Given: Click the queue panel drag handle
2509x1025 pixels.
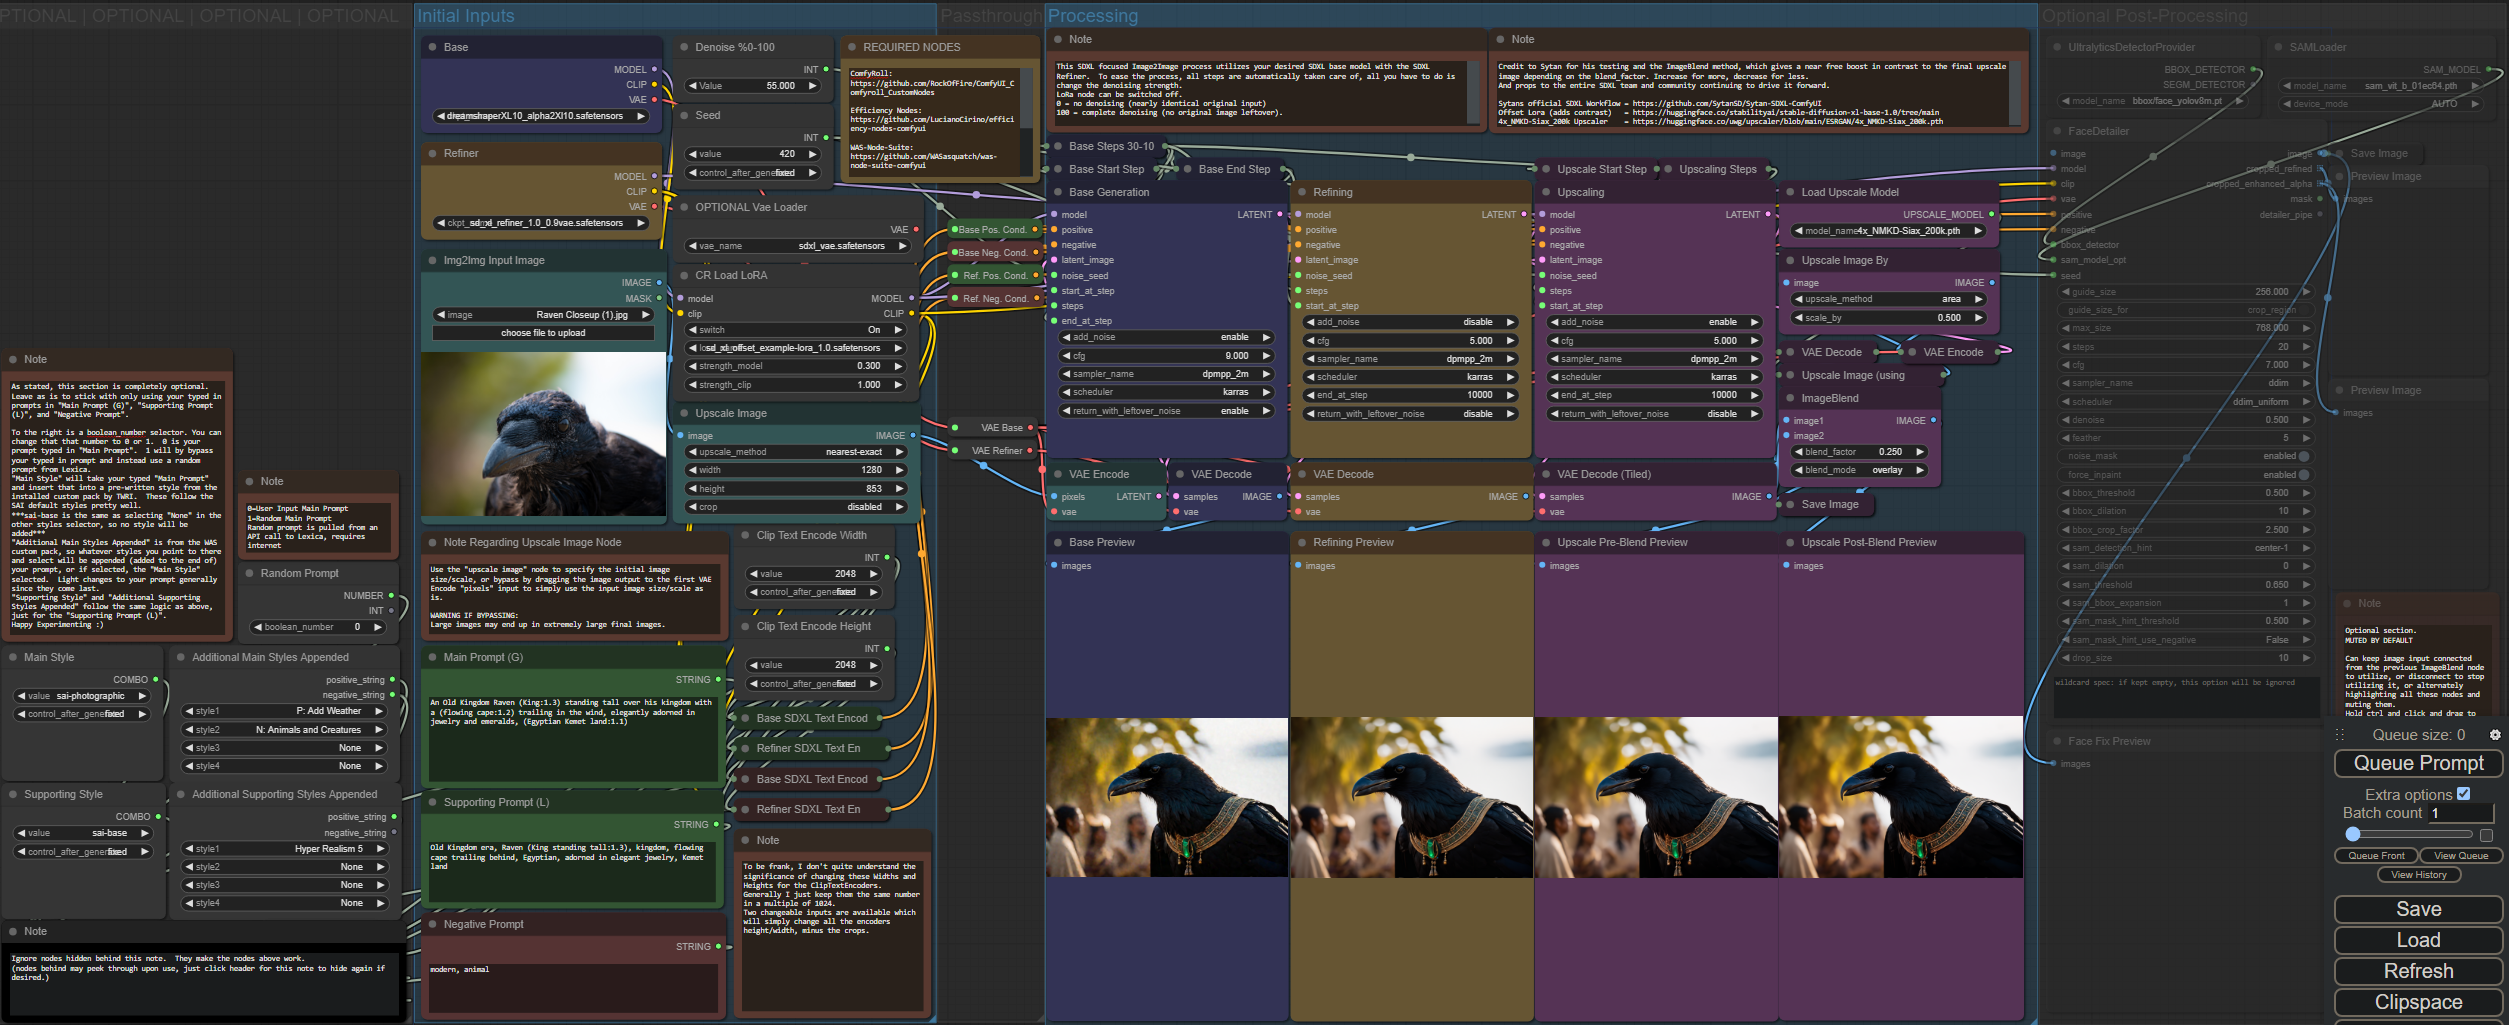Looking at the screenshot, I should pyautogui.click(x=2340, y=735).
